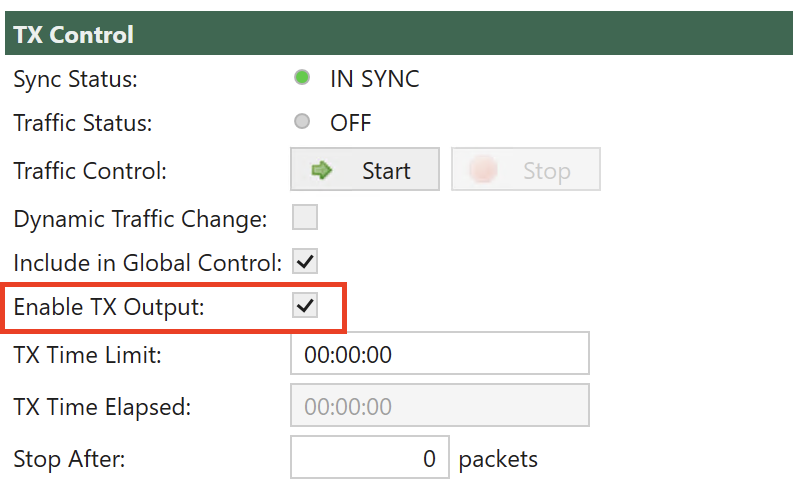Click the Stop After packets field

coord(370,458)
